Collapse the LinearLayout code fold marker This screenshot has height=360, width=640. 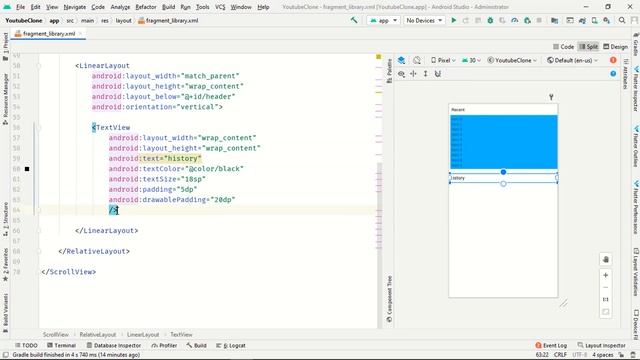coord(39,66)
